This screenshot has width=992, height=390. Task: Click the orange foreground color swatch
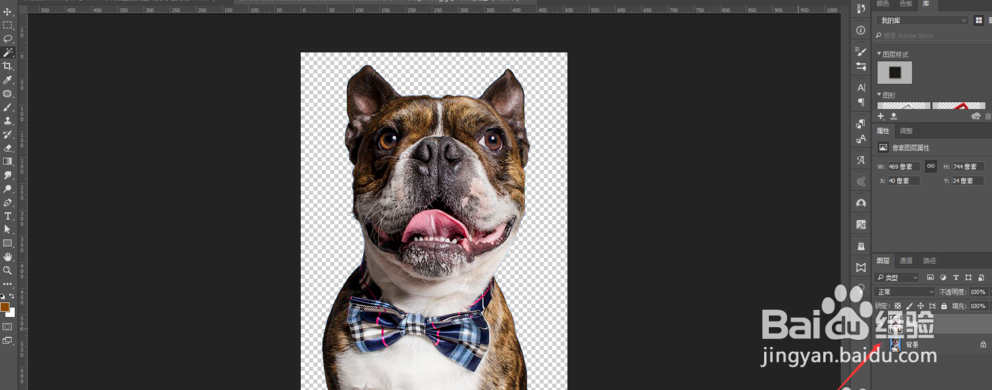[x=5, y=307]
